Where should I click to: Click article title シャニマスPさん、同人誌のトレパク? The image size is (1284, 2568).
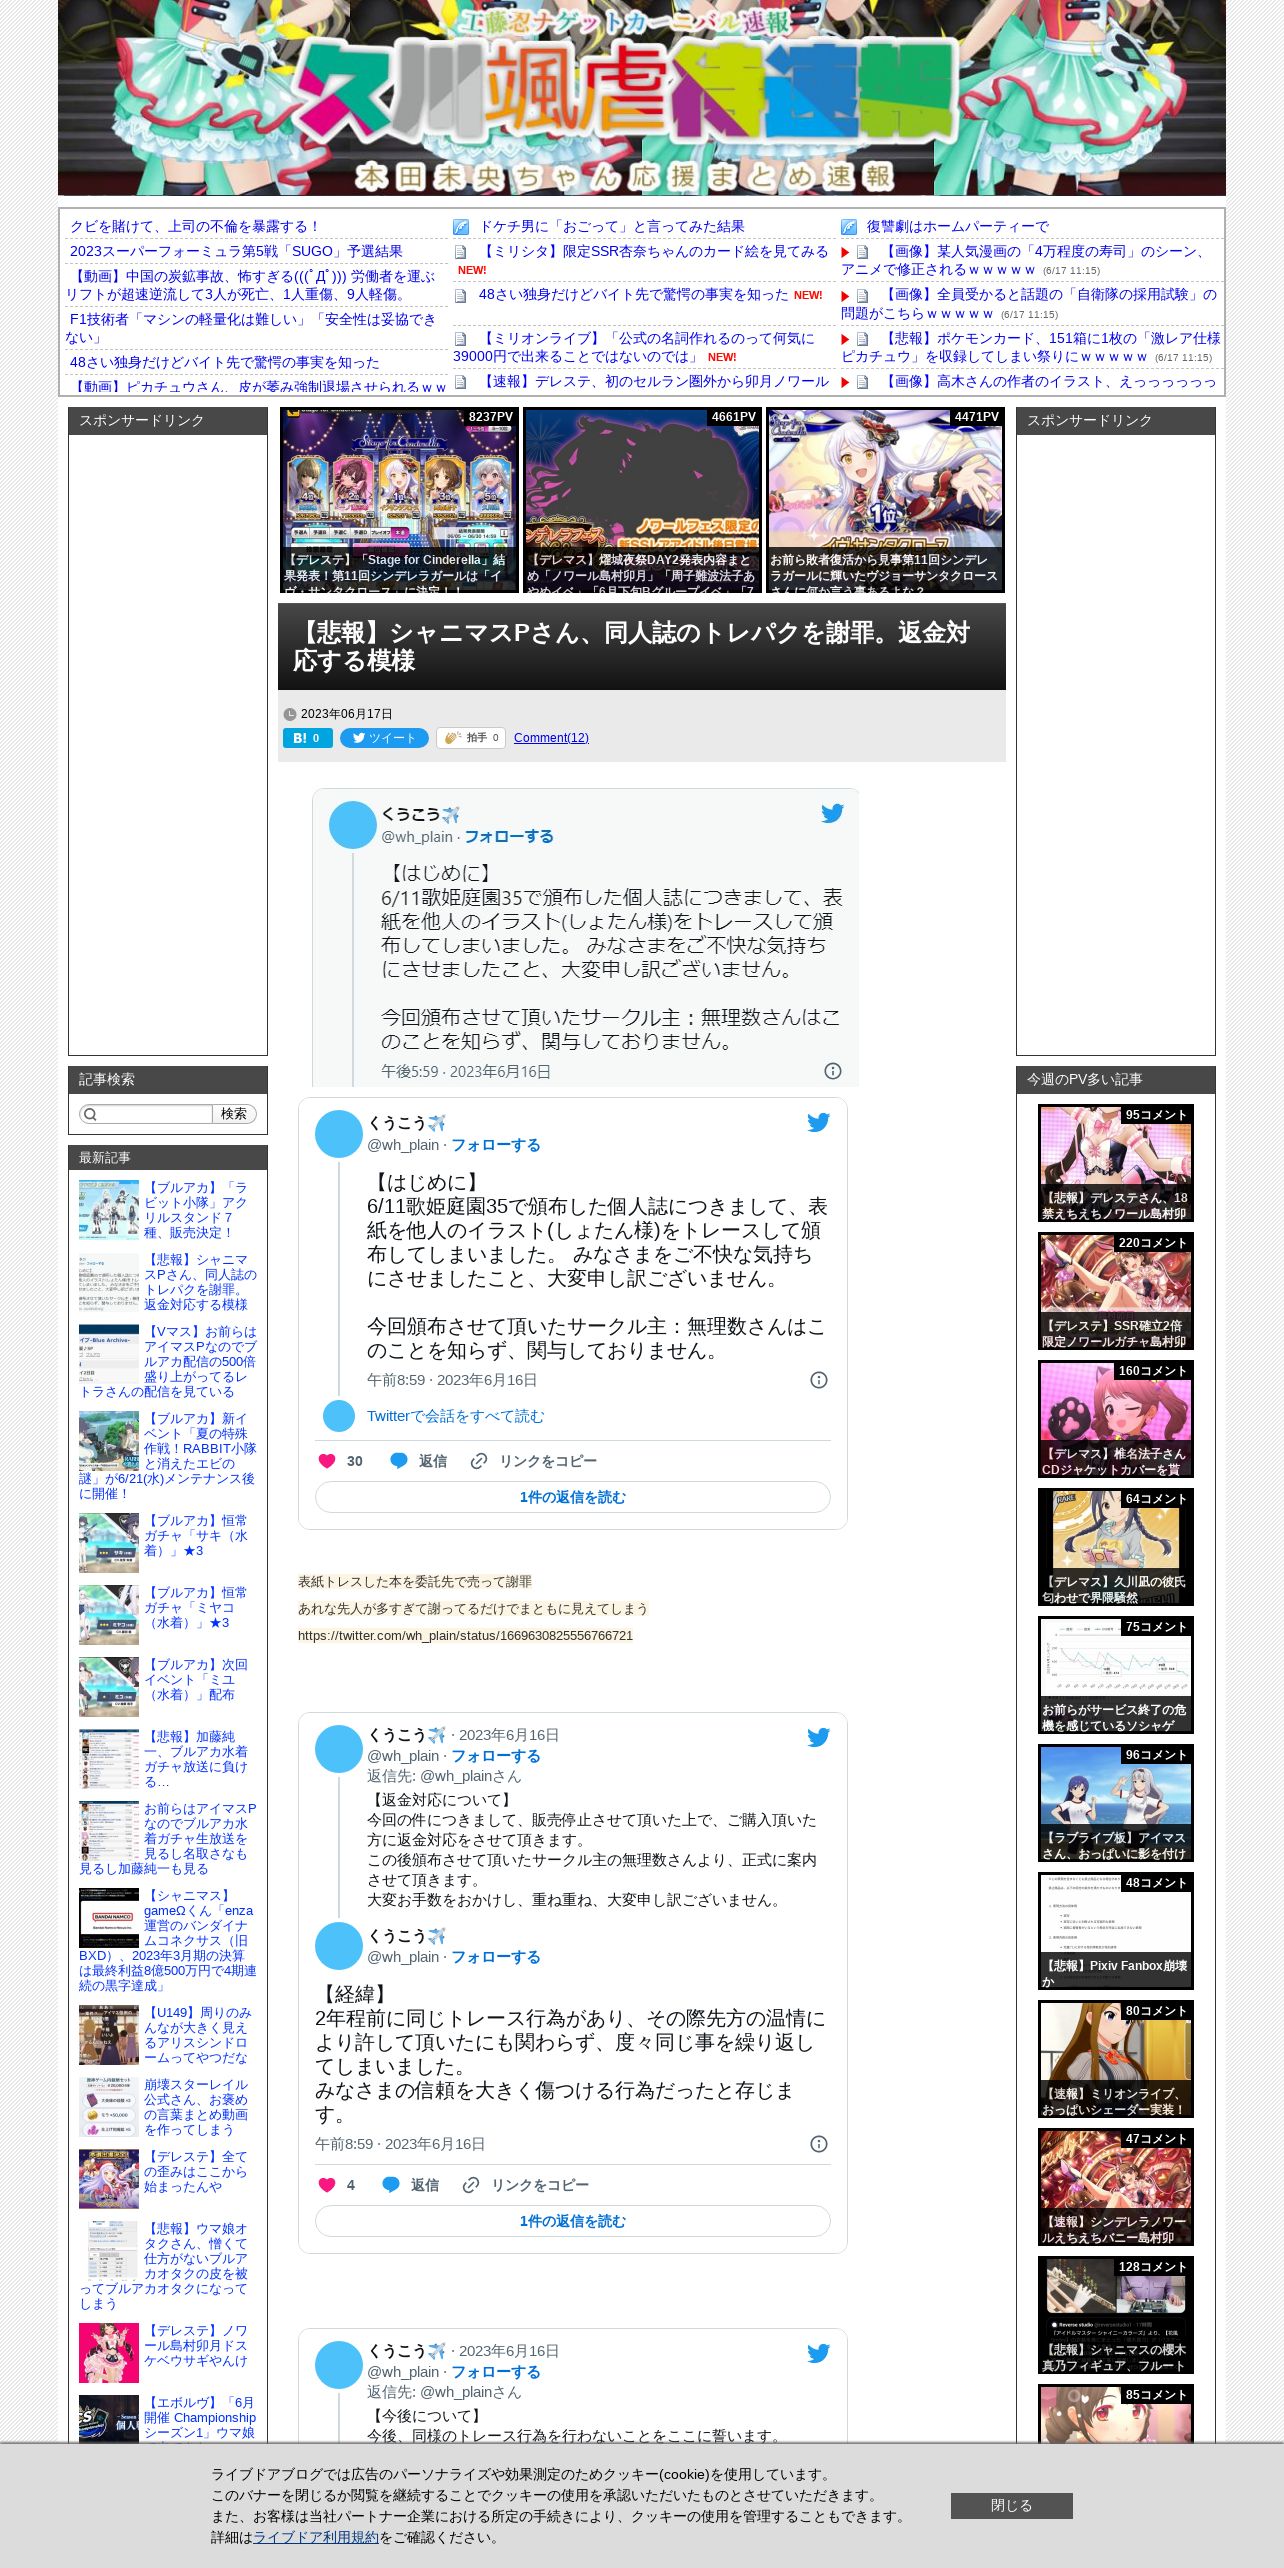coord(631,646)
